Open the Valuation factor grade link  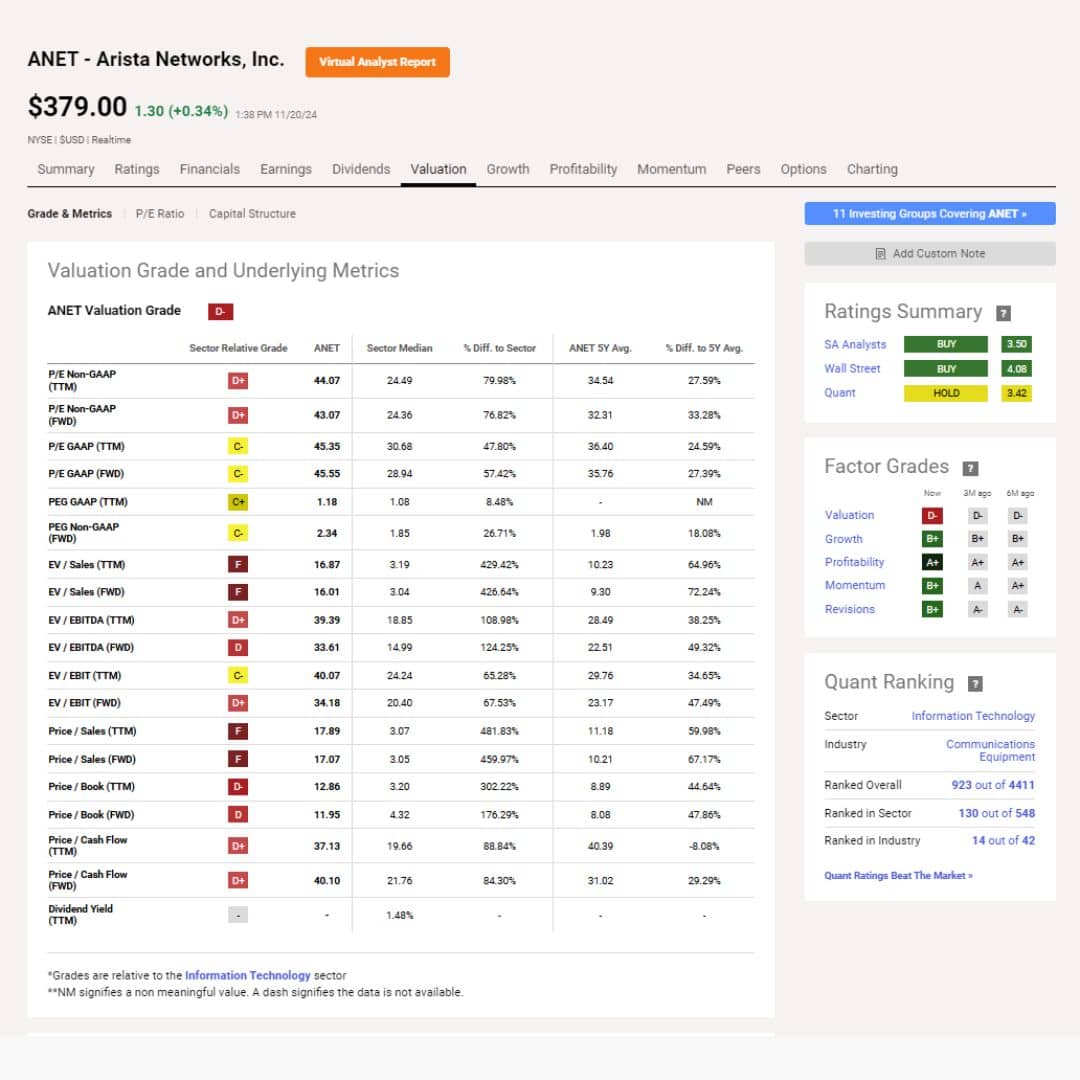[849, 515]
